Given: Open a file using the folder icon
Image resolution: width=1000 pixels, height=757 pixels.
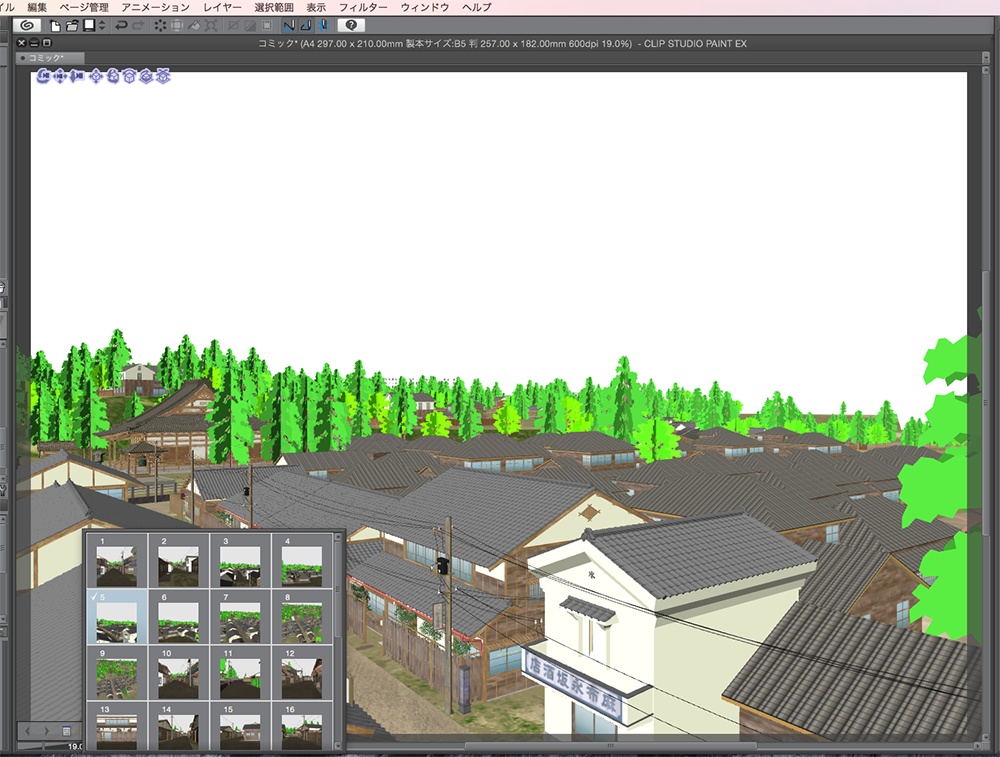Looking at the screenshot, I should 72,25.
